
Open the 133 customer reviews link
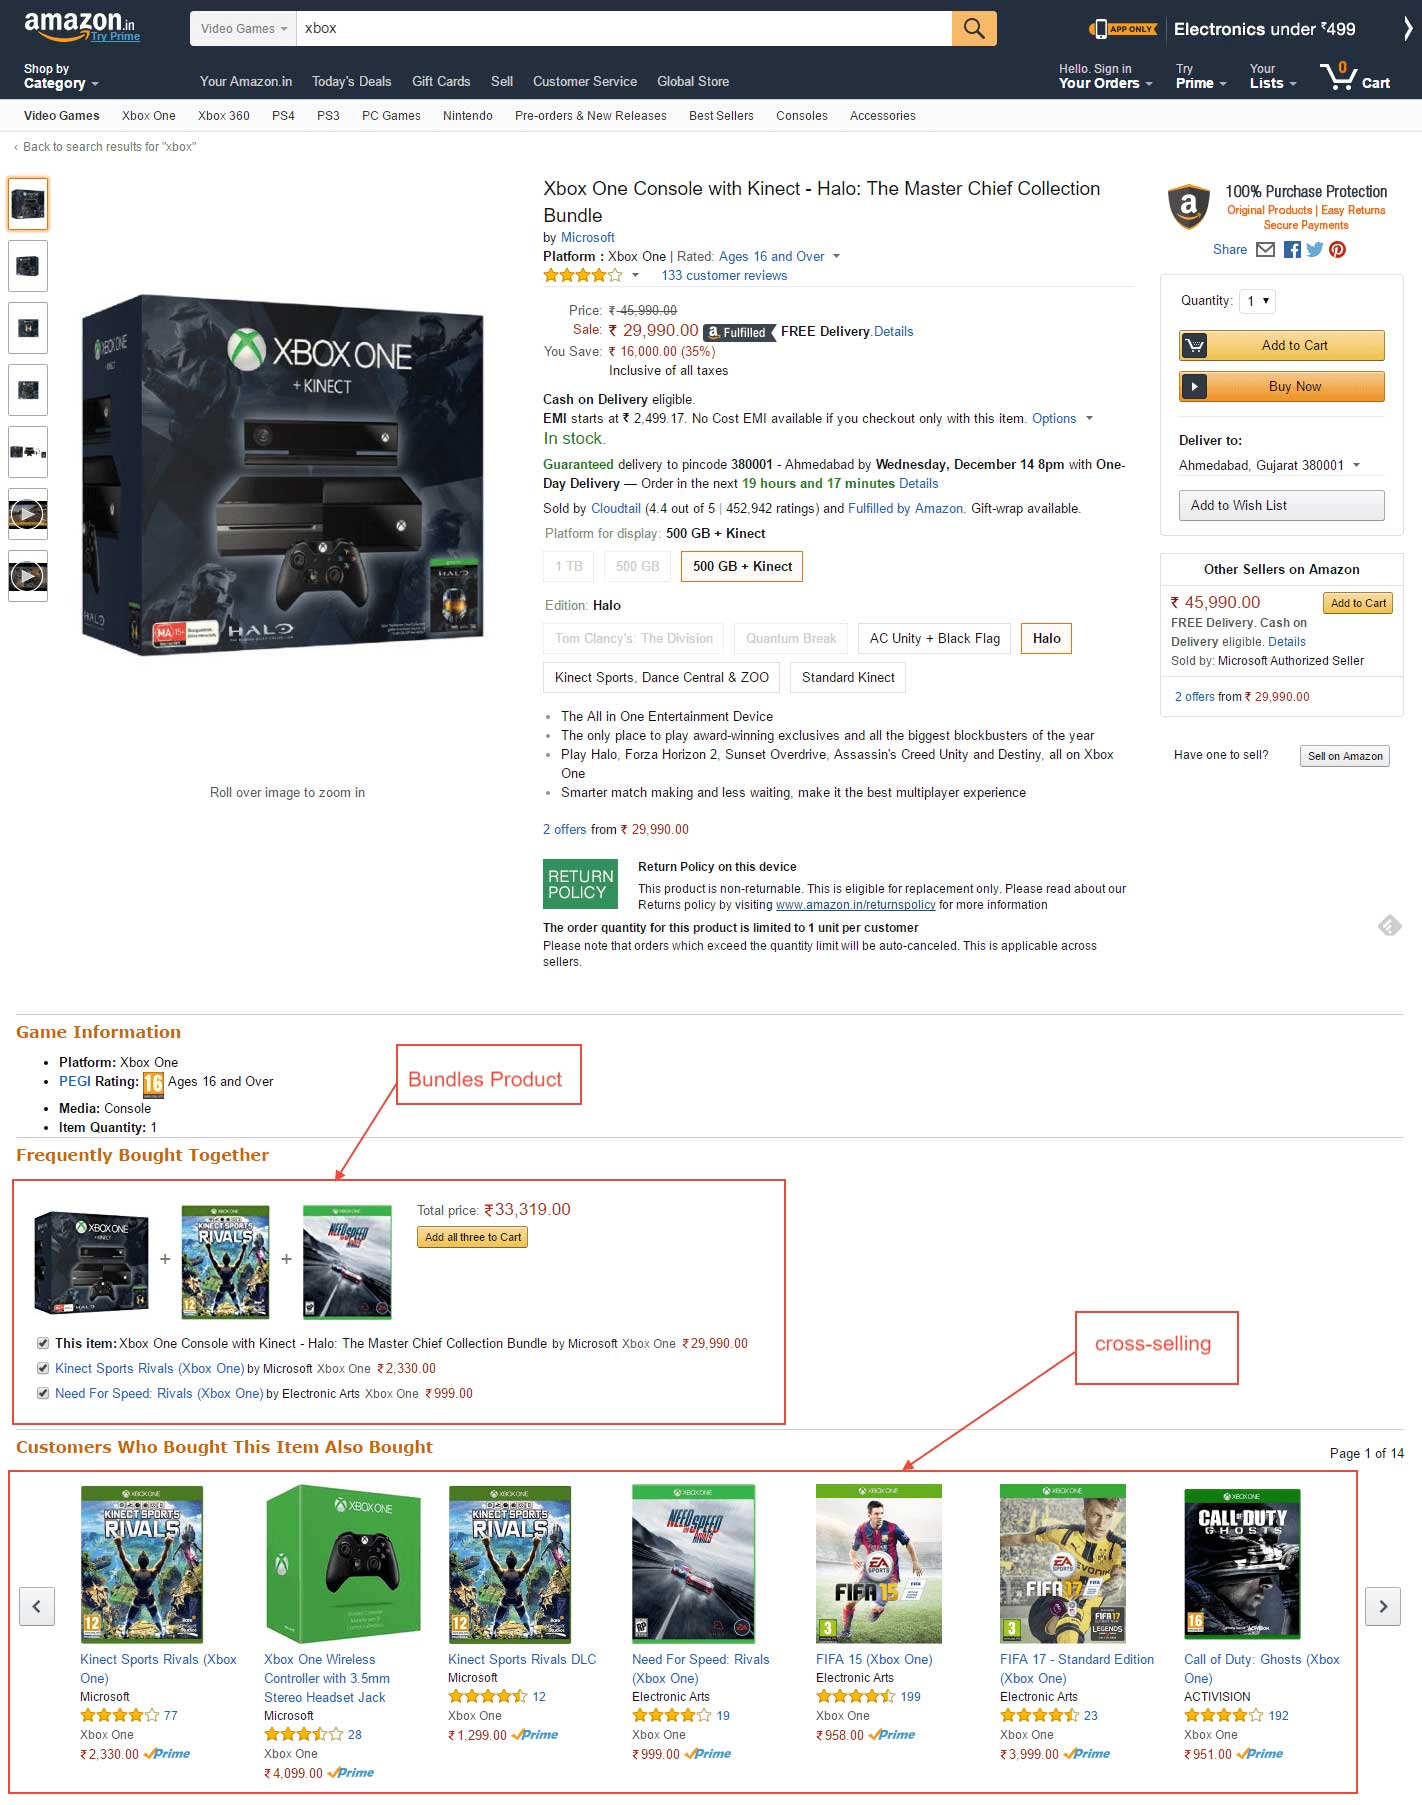point(724,275)
